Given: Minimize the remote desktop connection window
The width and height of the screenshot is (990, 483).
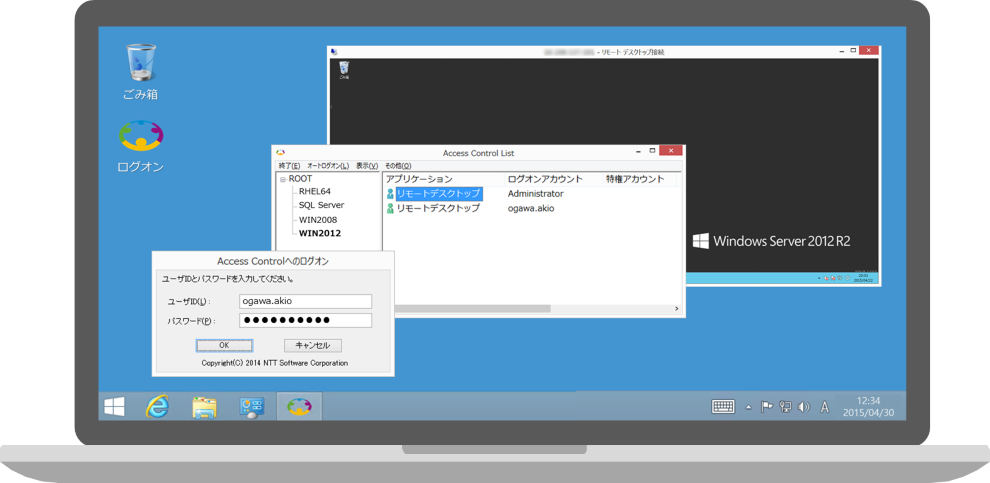Looking at the screenshot, I should click(841, 50).
